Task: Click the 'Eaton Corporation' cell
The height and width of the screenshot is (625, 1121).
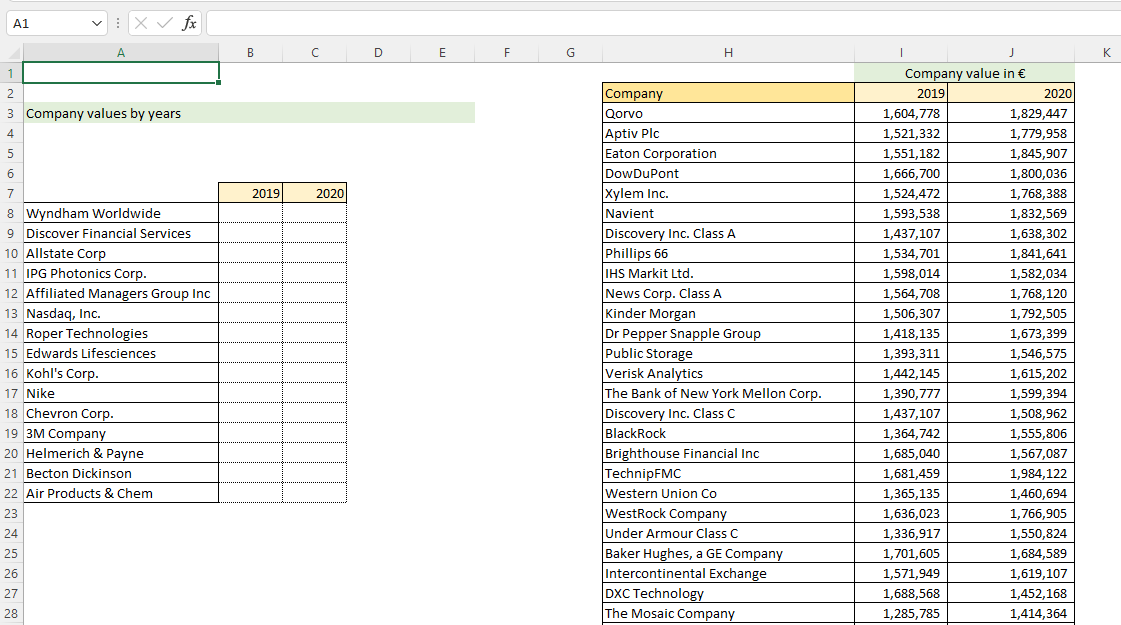Action: tap(728, 154)
